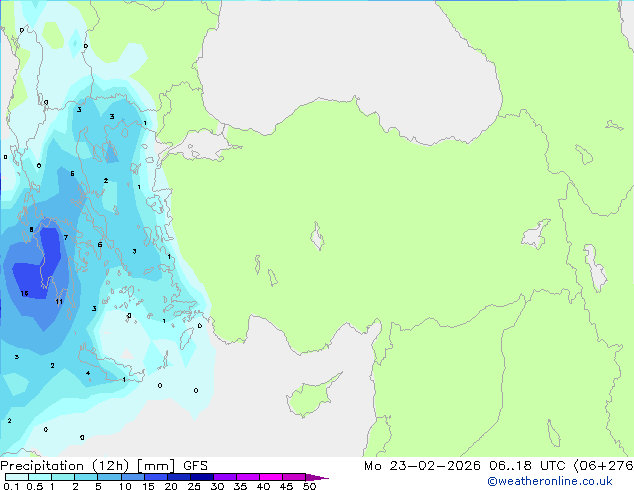Click the 25–30 mm dark blue legend swatch
634x490 pixels.
pyautogui.click(x=201, y=477)
